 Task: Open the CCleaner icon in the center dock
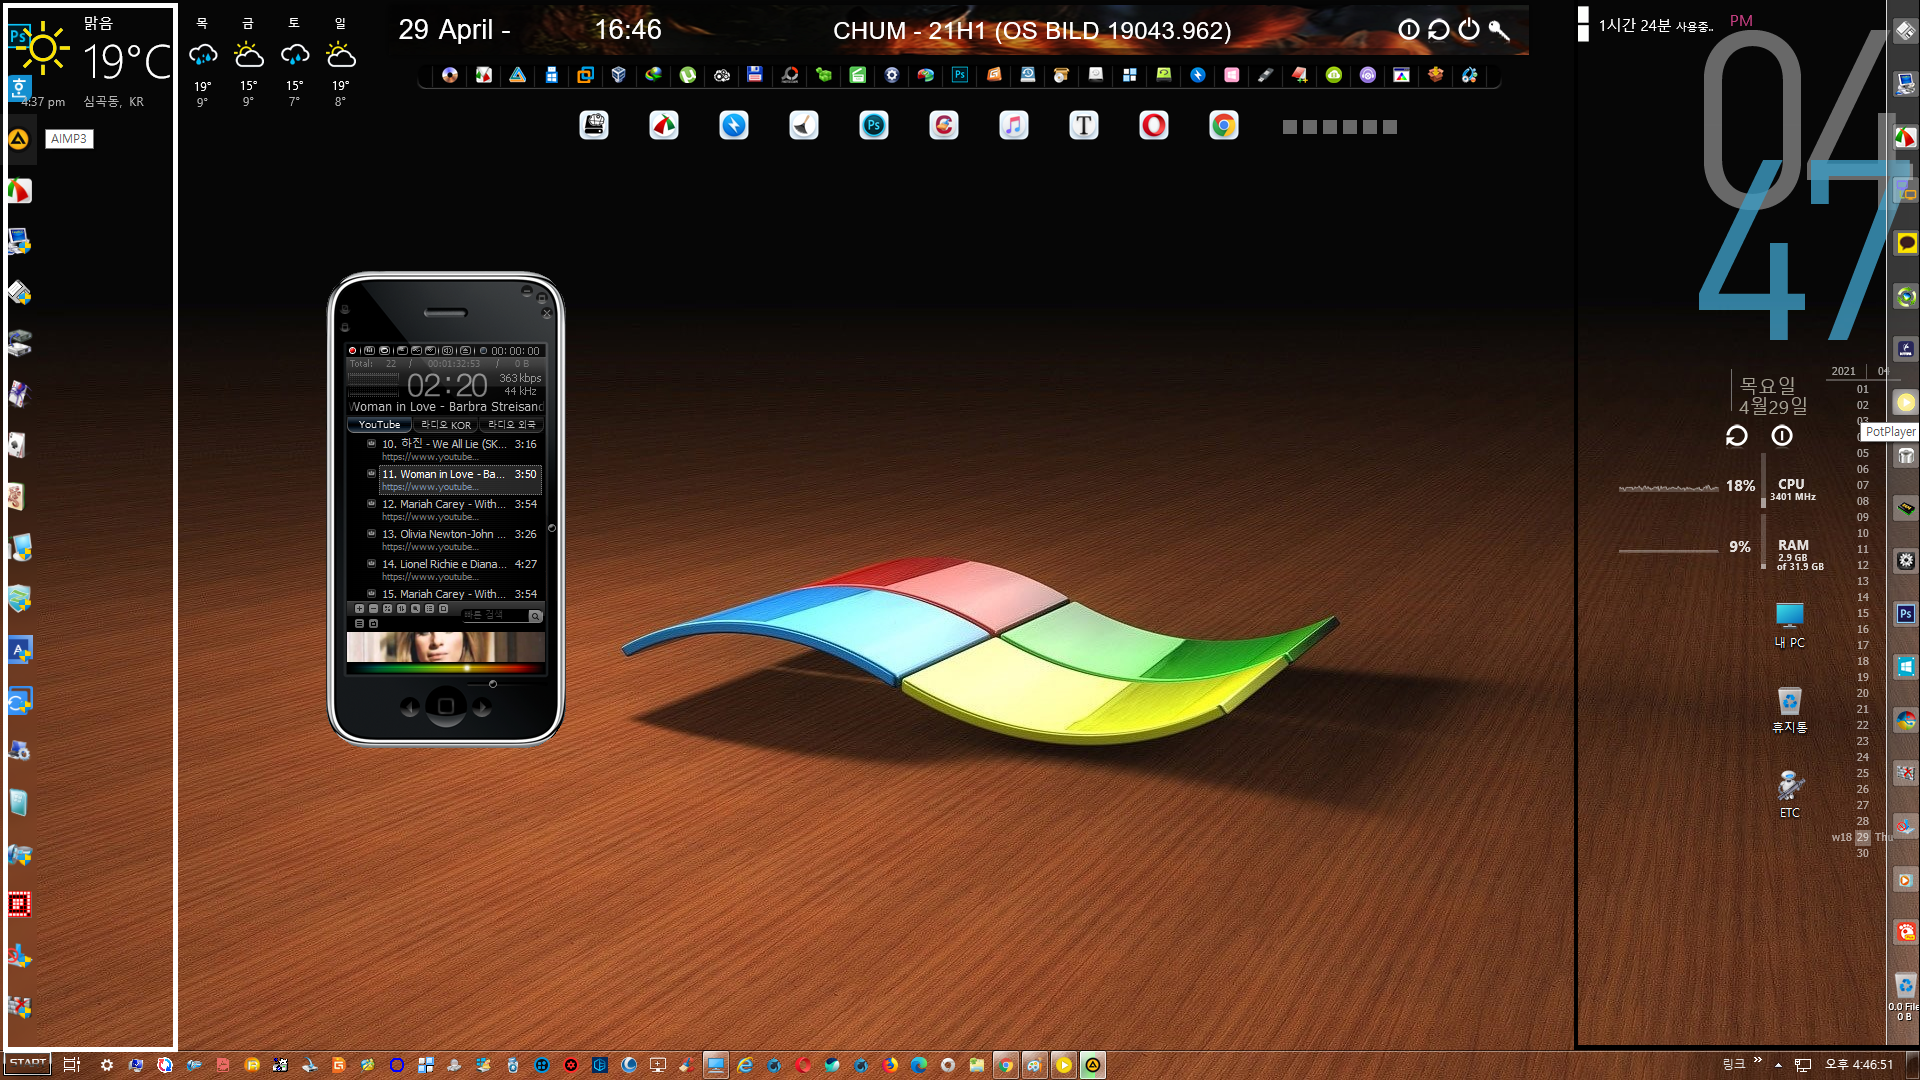[x=944, y=125]
